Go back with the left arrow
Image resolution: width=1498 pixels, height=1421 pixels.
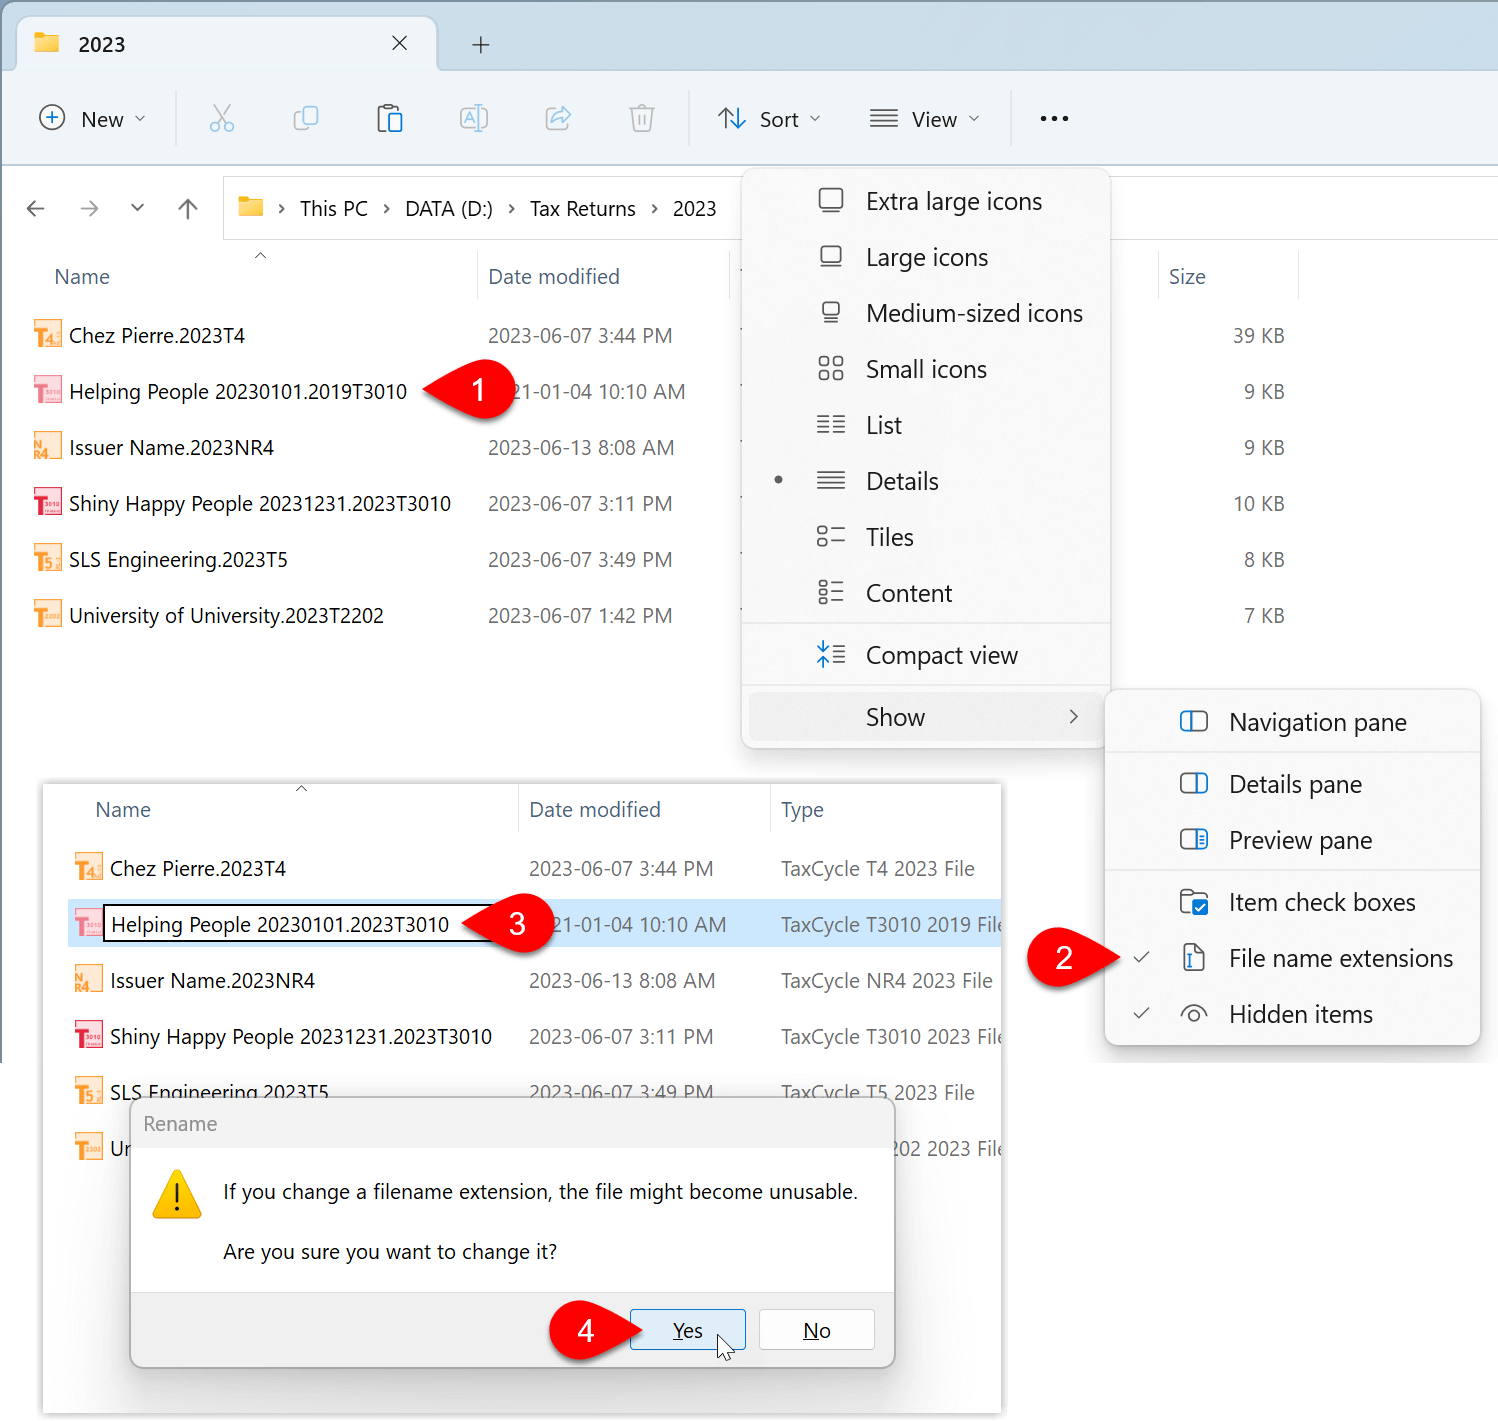click(x=36, y=208)
